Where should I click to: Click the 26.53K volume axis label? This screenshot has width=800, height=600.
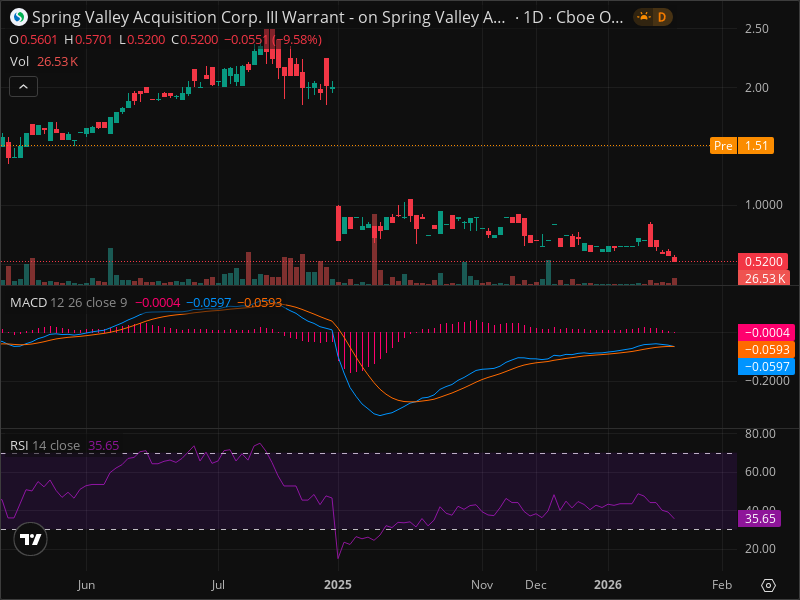764,278
